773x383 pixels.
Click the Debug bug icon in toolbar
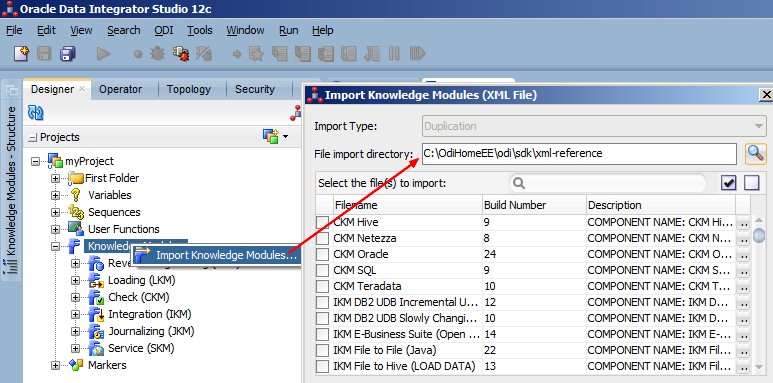(157, 53)
